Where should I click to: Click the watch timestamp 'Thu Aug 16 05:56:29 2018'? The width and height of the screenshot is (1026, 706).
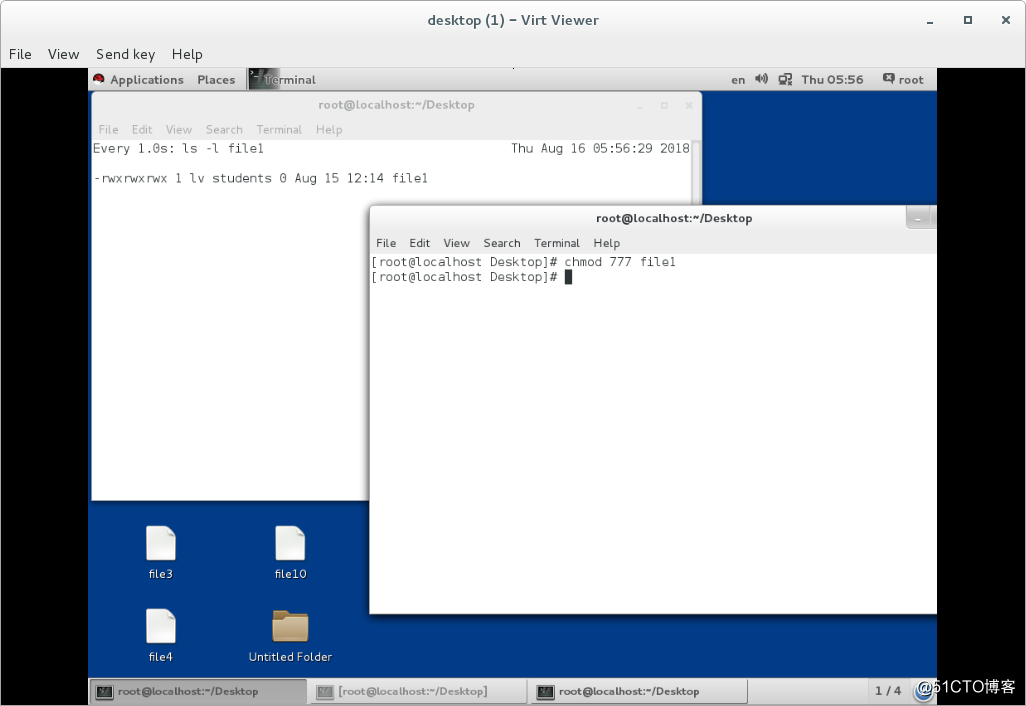[600, 149]
